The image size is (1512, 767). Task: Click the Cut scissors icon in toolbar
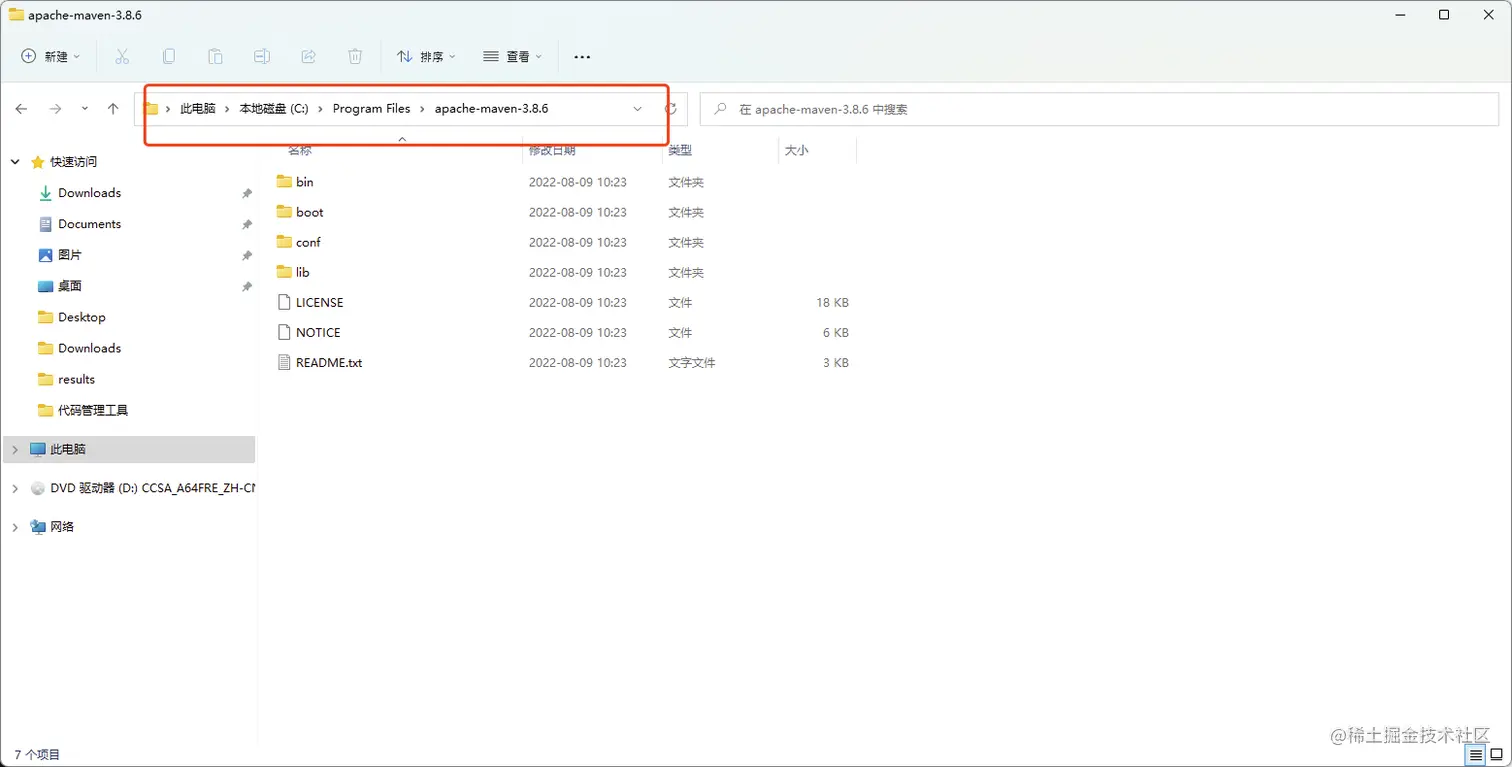pos(122,57)
